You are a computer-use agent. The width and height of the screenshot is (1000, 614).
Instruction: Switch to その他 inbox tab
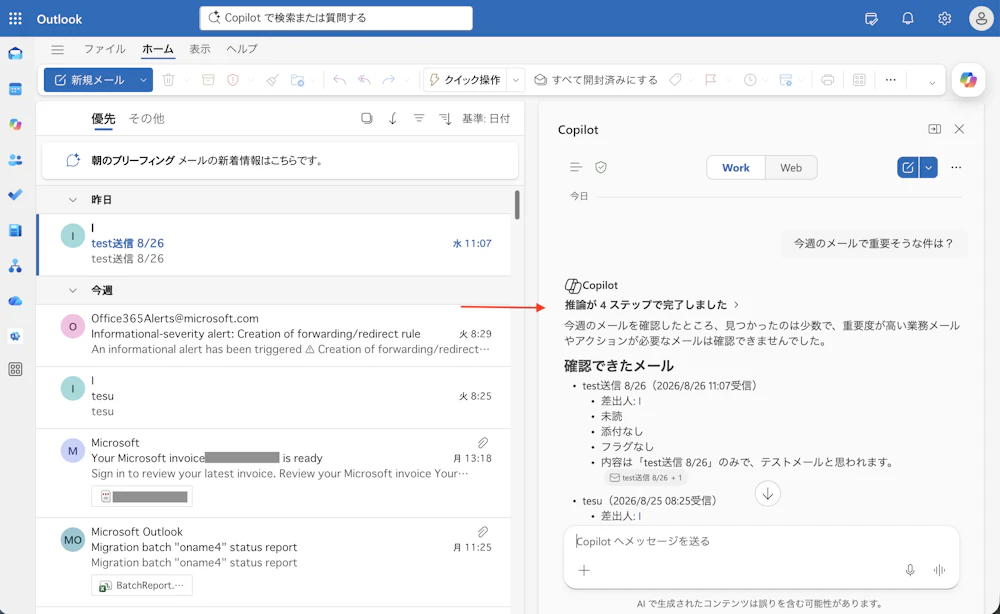147,119
